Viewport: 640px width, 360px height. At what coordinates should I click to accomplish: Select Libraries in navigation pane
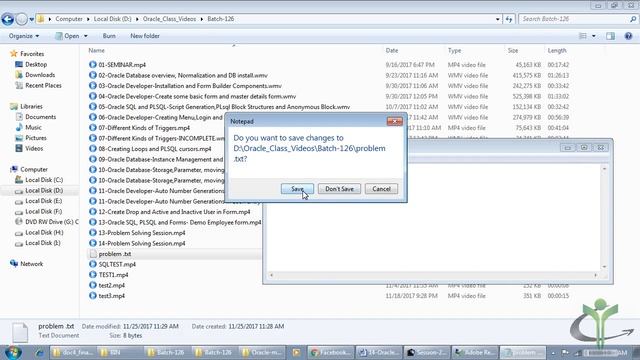point(31,107)
